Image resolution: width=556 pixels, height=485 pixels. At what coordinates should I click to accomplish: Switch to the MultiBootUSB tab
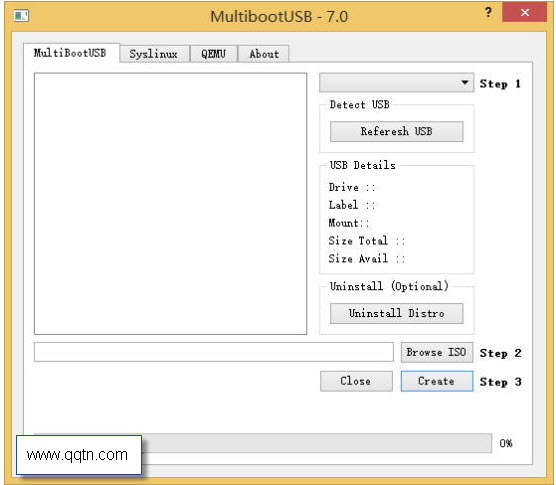click(x=71, y=53)
